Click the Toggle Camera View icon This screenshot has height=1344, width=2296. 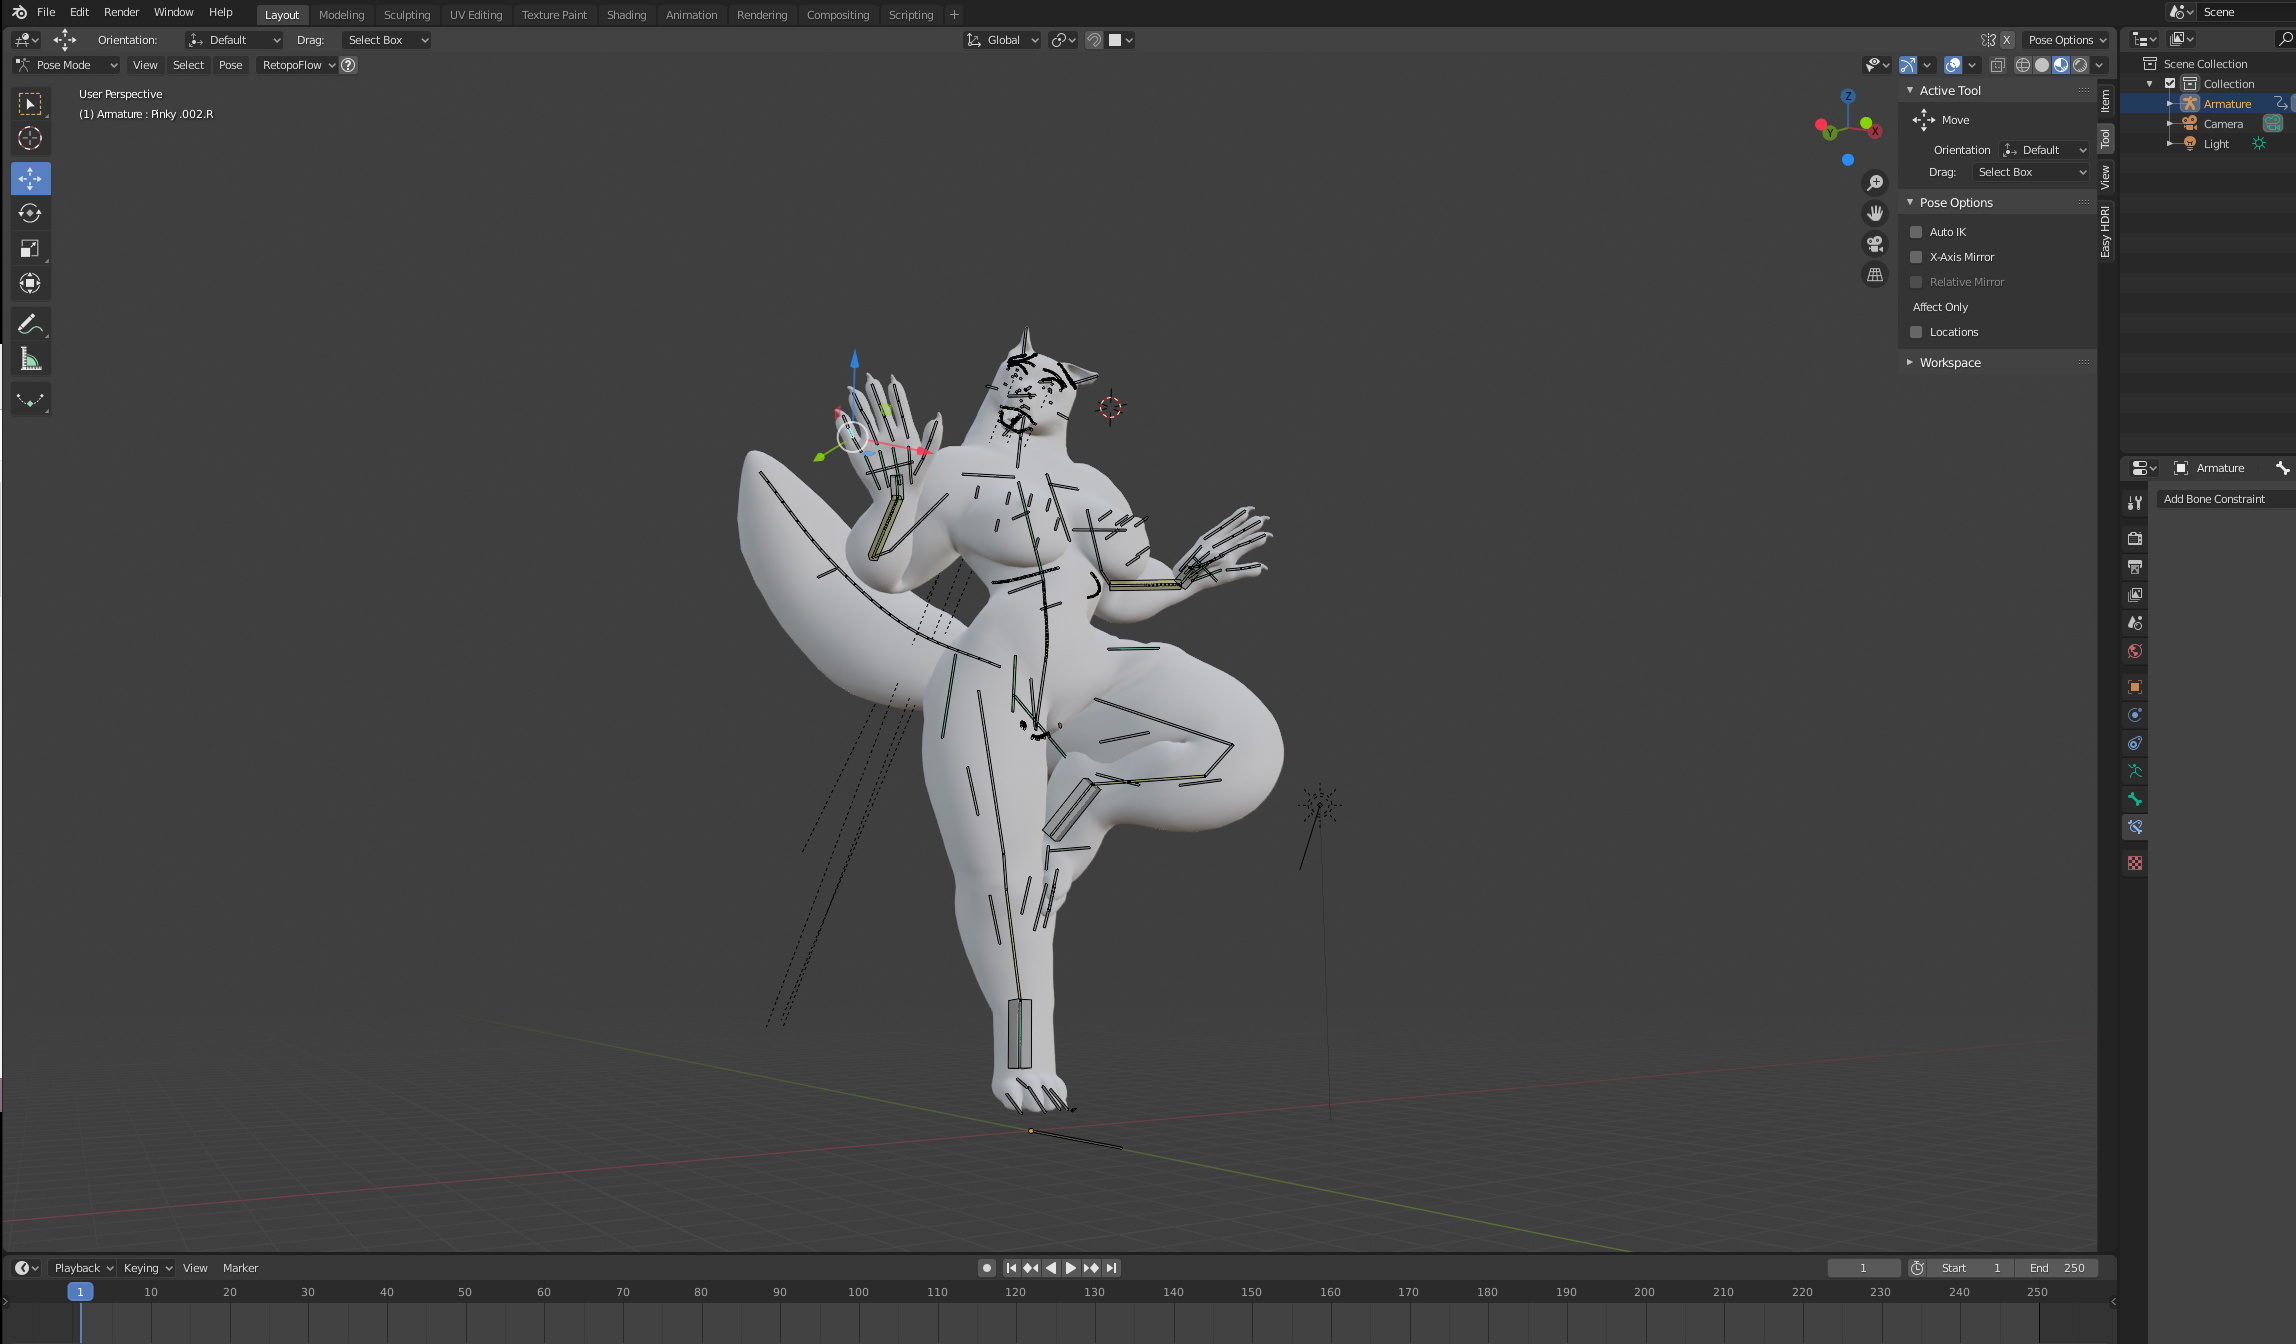coord(1875,244)
